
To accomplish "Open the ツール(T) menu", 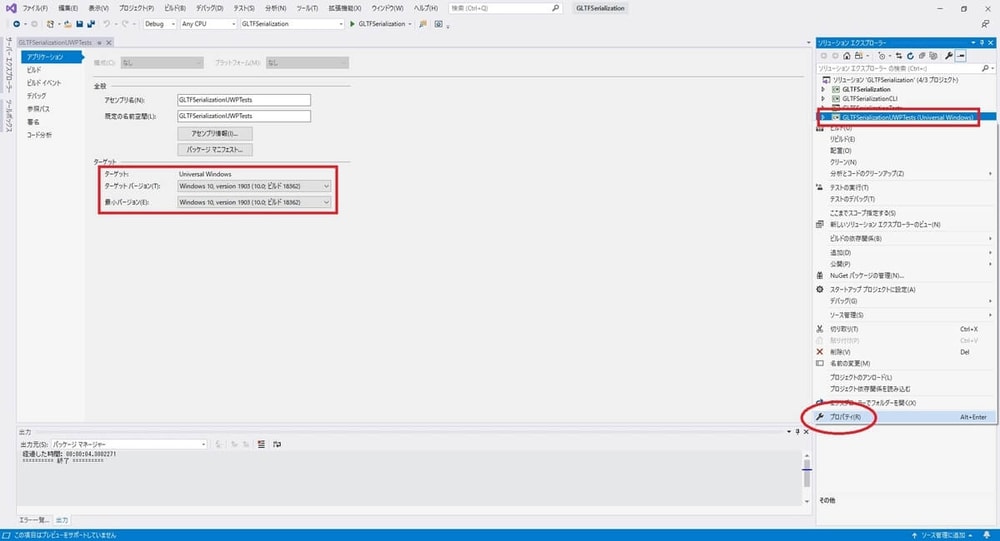I will [307, 8].
